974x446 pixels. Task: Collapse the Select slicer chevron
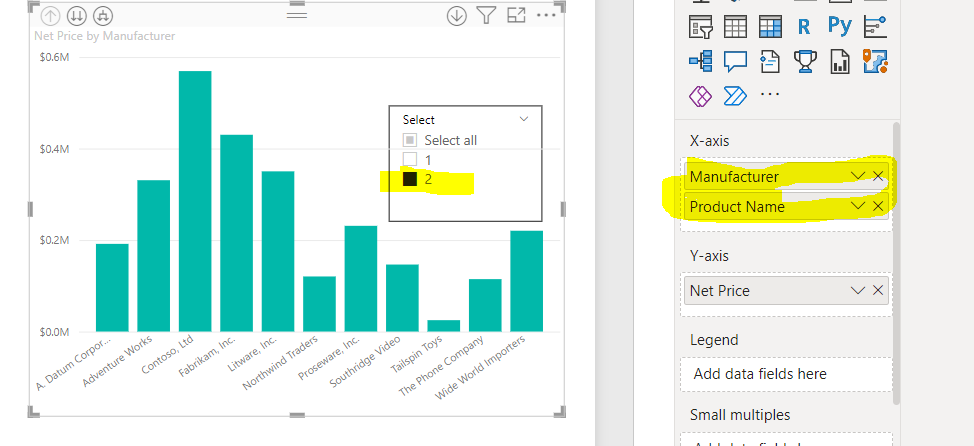[524, 119]
